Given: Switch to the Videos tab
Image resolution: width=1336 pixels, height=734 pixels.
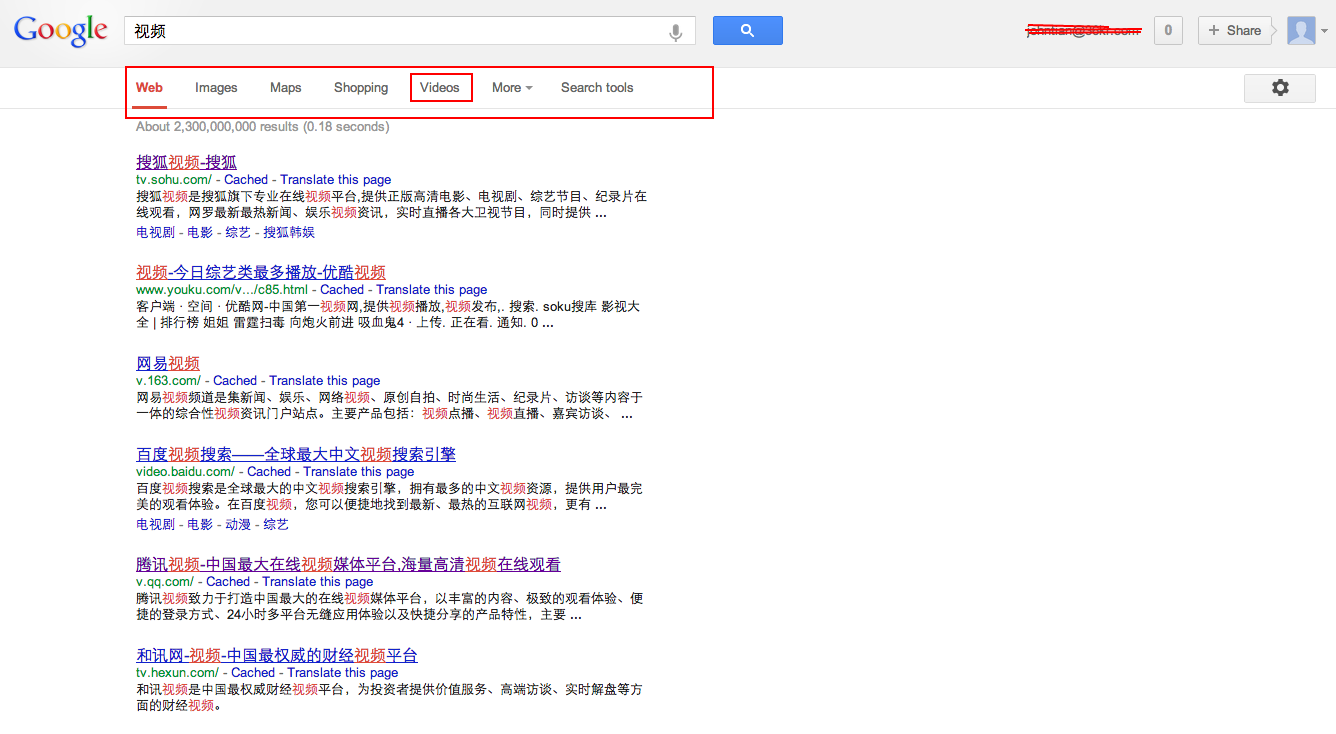Looking at the screenshot, I should [x=440, y=88].
